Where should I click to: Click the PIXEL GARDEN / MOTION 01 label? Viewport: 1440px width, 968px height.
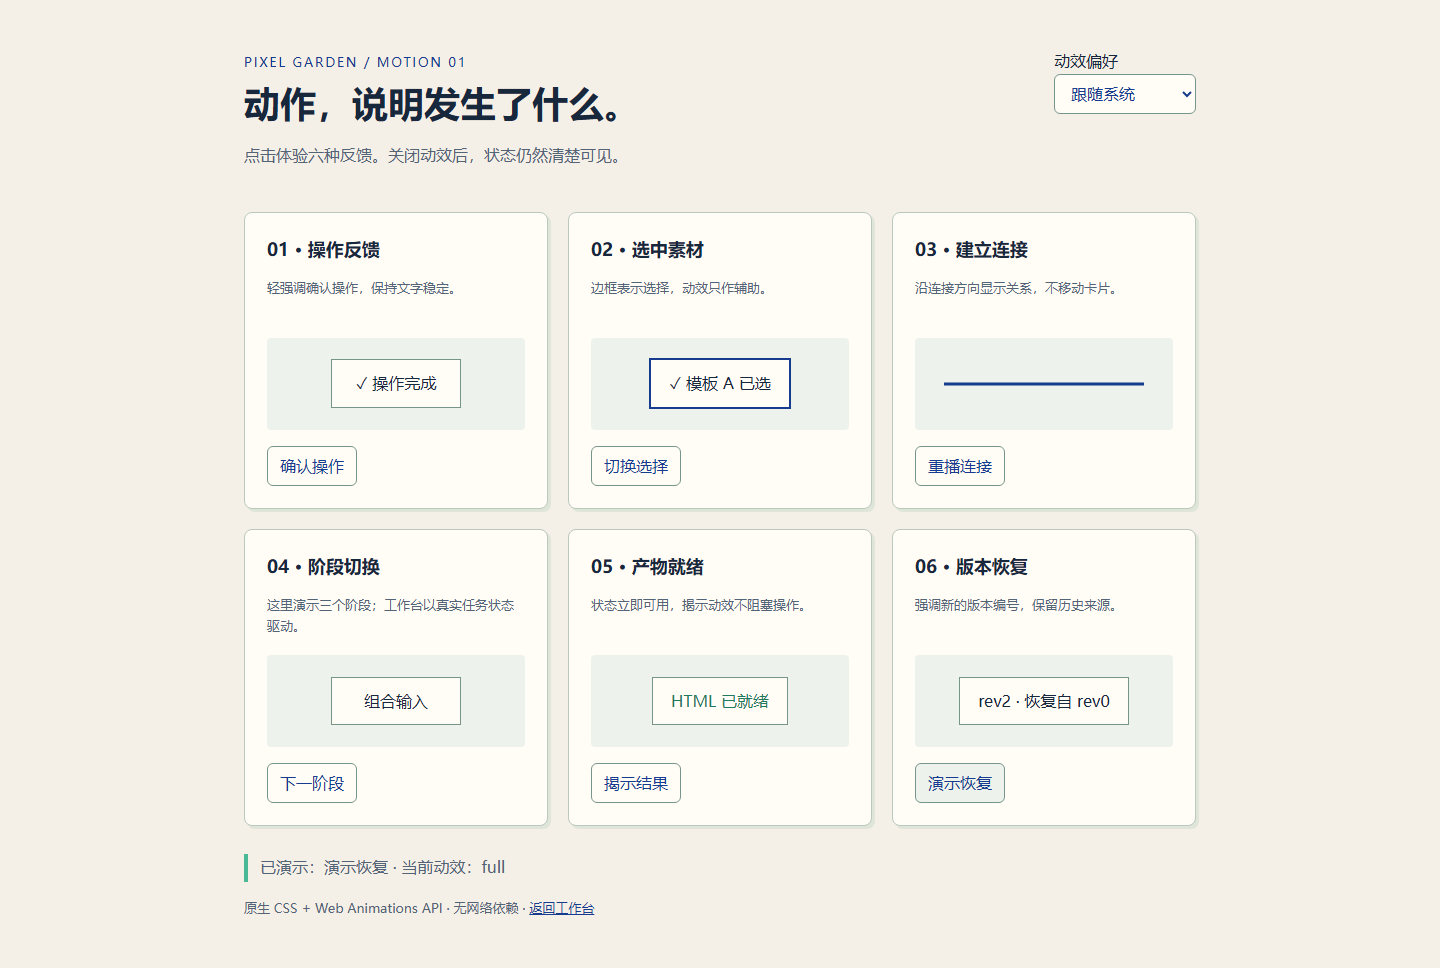click(355, 62)
